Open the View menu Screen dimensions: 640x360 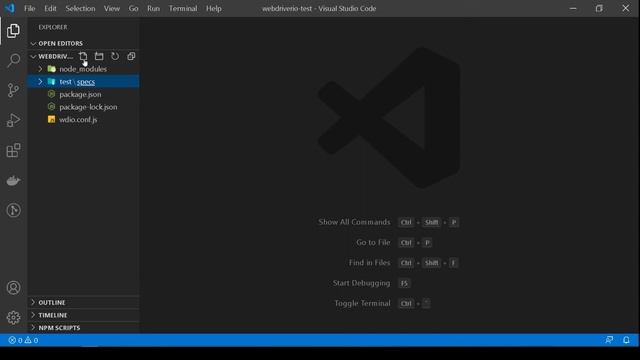[111, 8]
